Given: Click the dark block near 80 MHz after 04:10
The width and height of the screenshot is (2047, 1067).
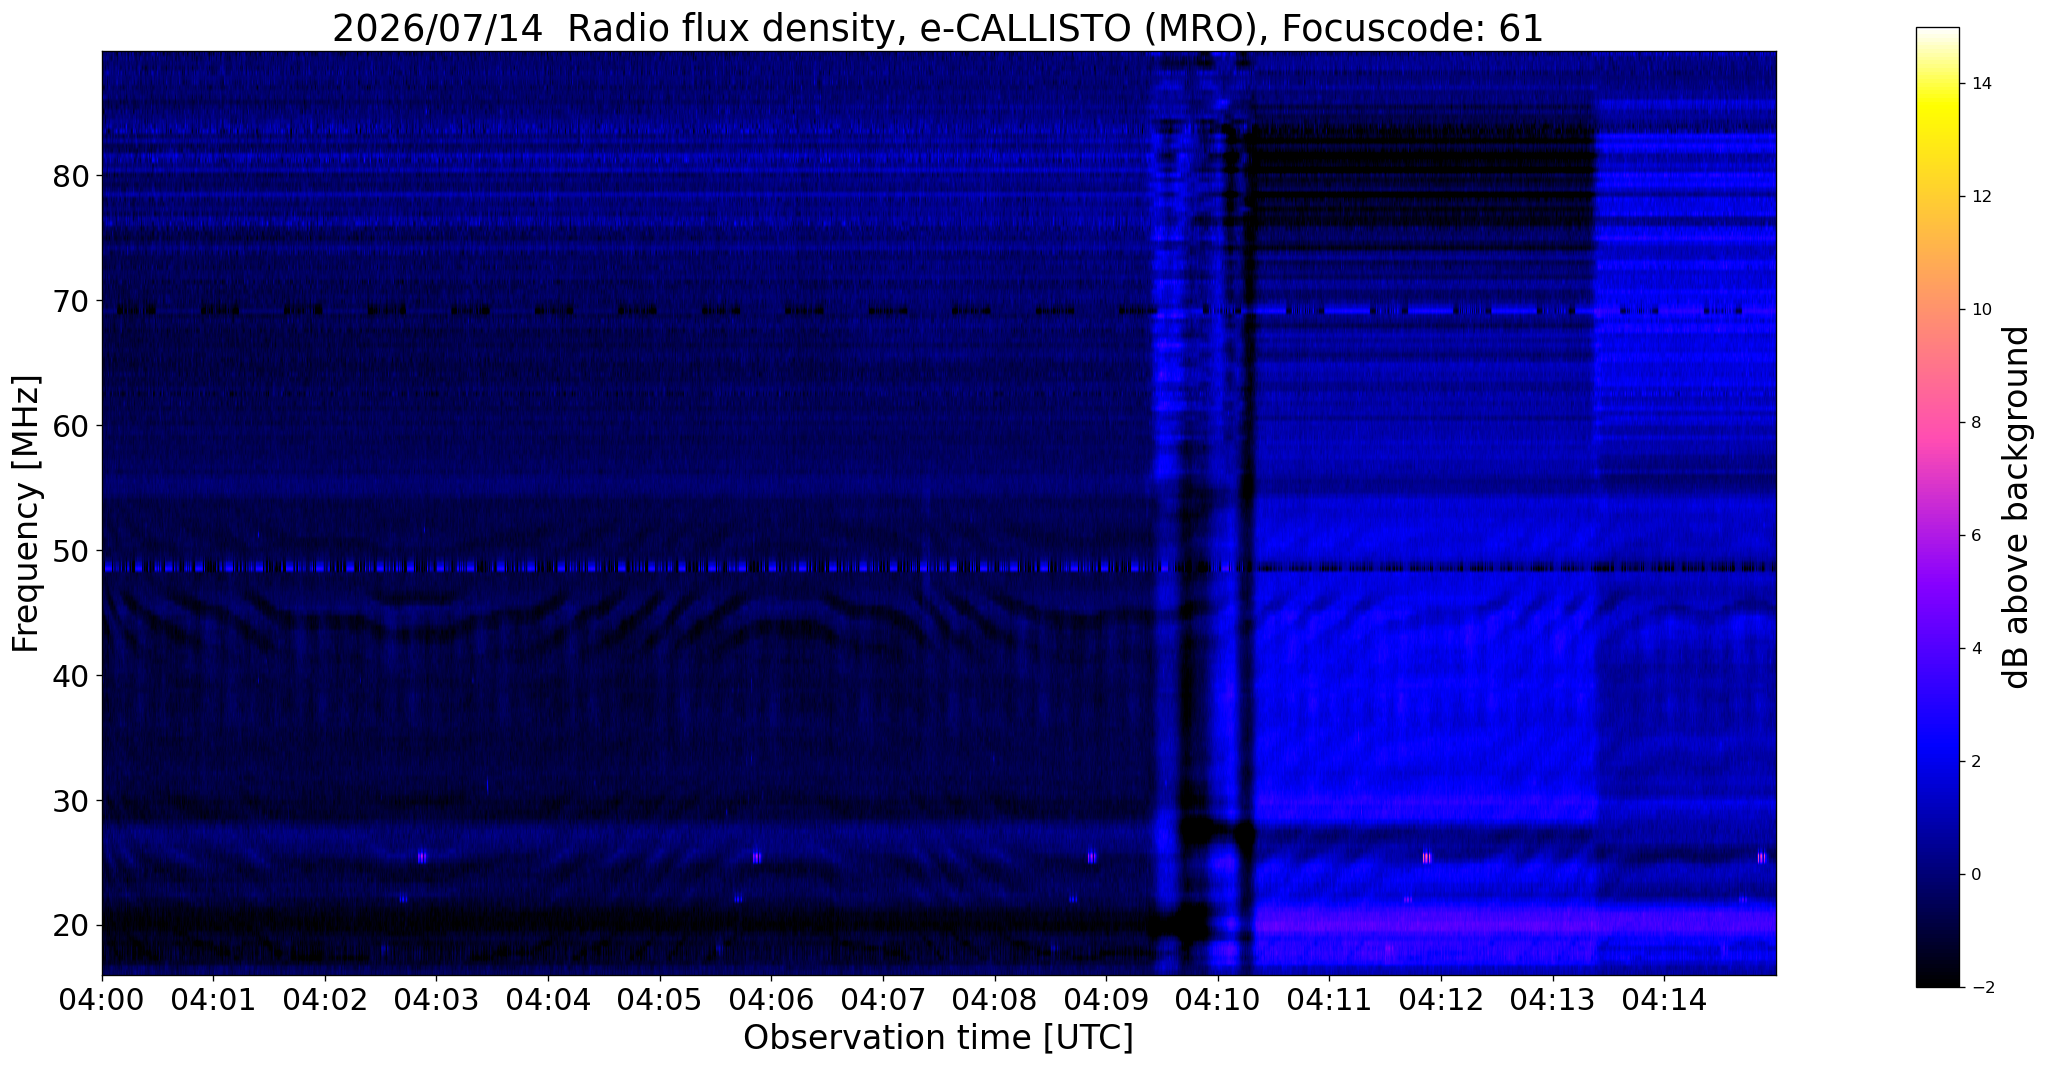Looking at the screenshot, I should pos(1422,160).
